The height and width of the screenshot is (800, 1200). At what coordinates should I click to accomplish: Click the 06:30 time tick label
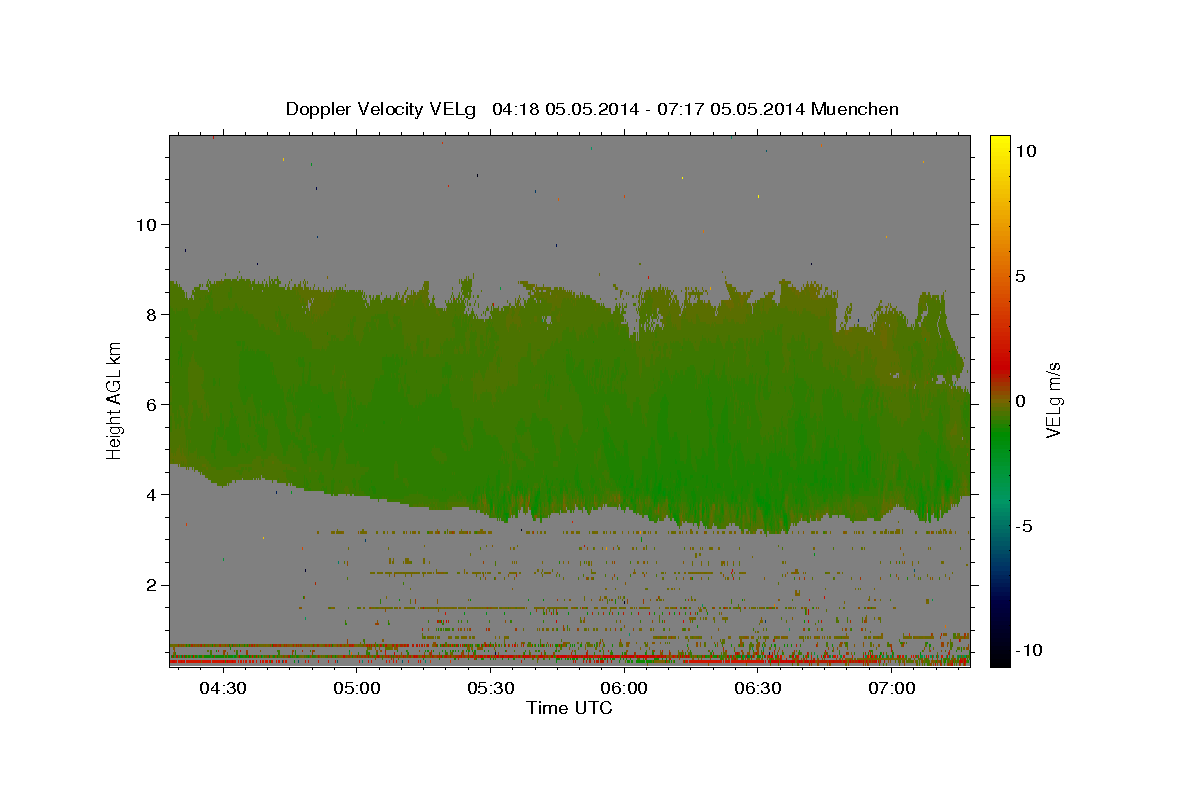click(x=758, y=688)
